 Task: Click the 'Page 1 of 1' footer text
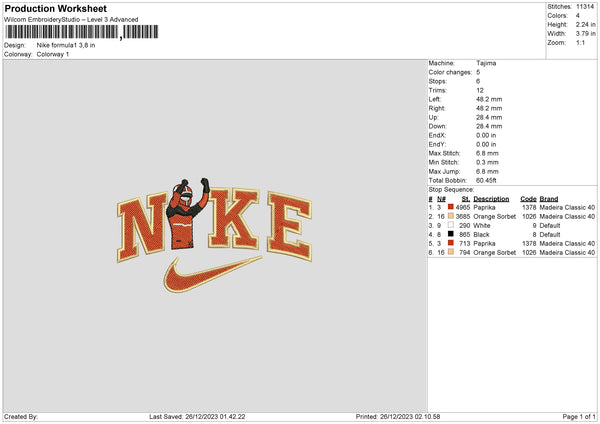tap(579, 417)
